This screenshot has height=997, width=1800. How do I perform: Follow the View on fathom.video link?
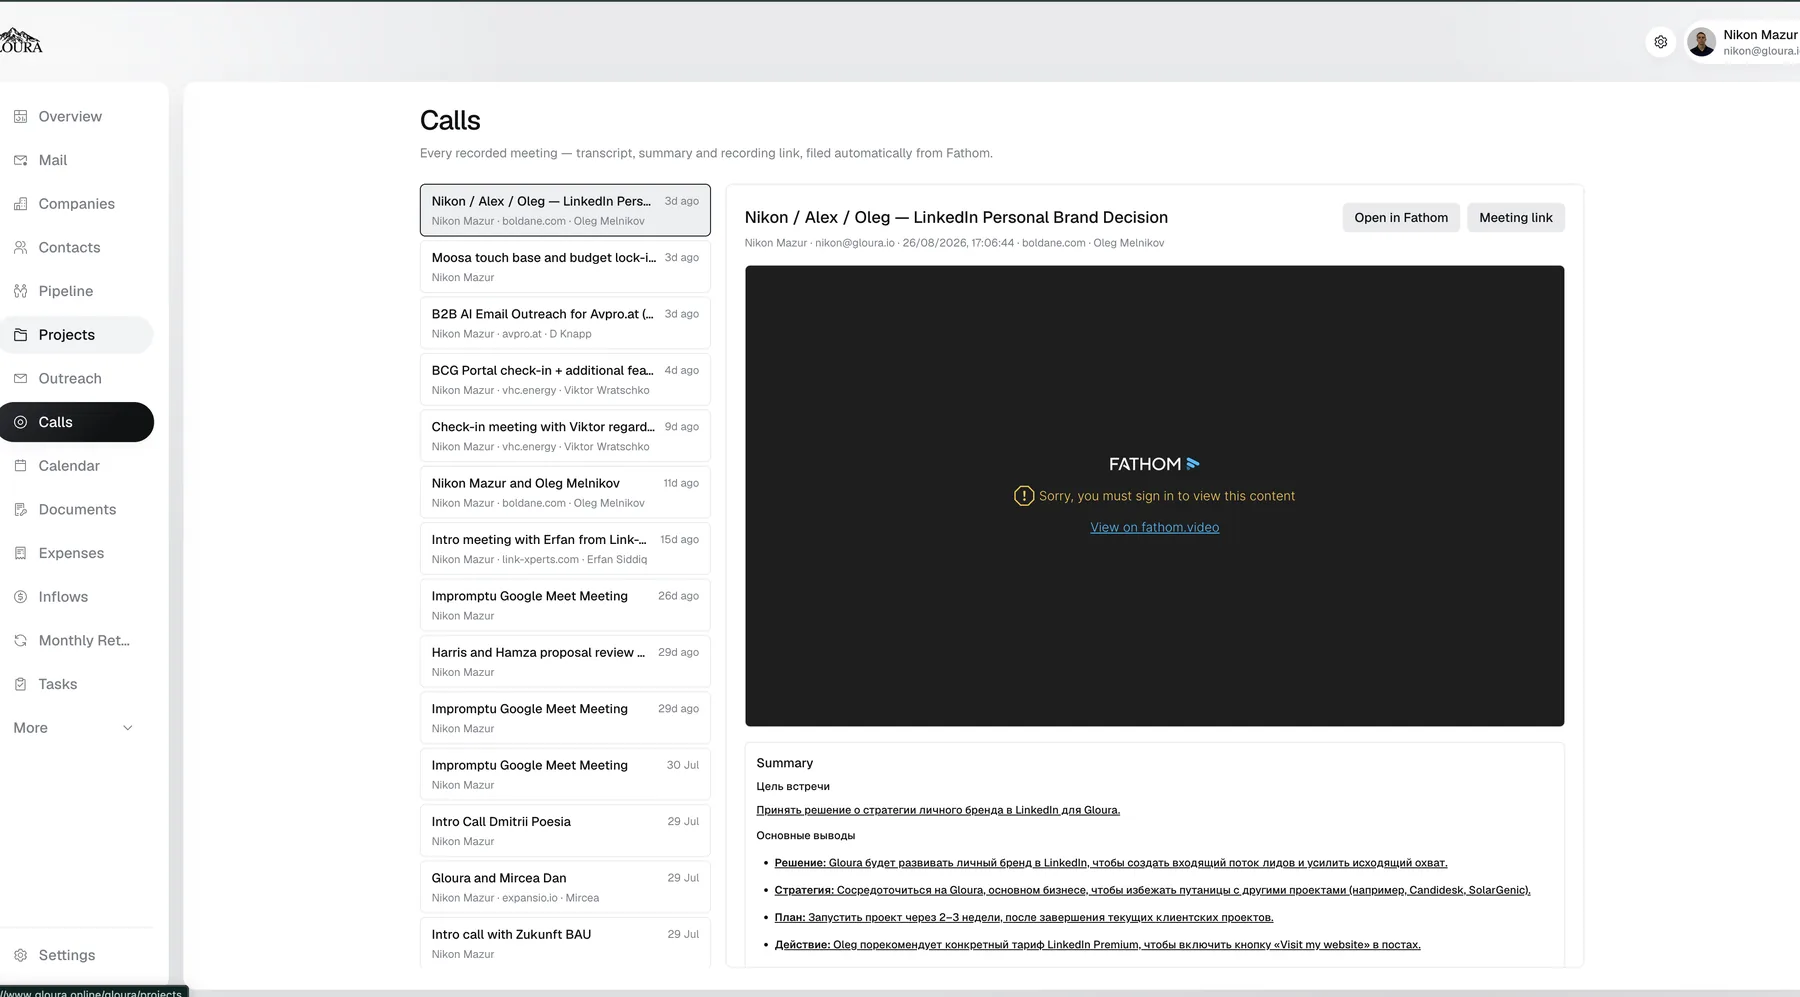click(x=1154, y=527)
